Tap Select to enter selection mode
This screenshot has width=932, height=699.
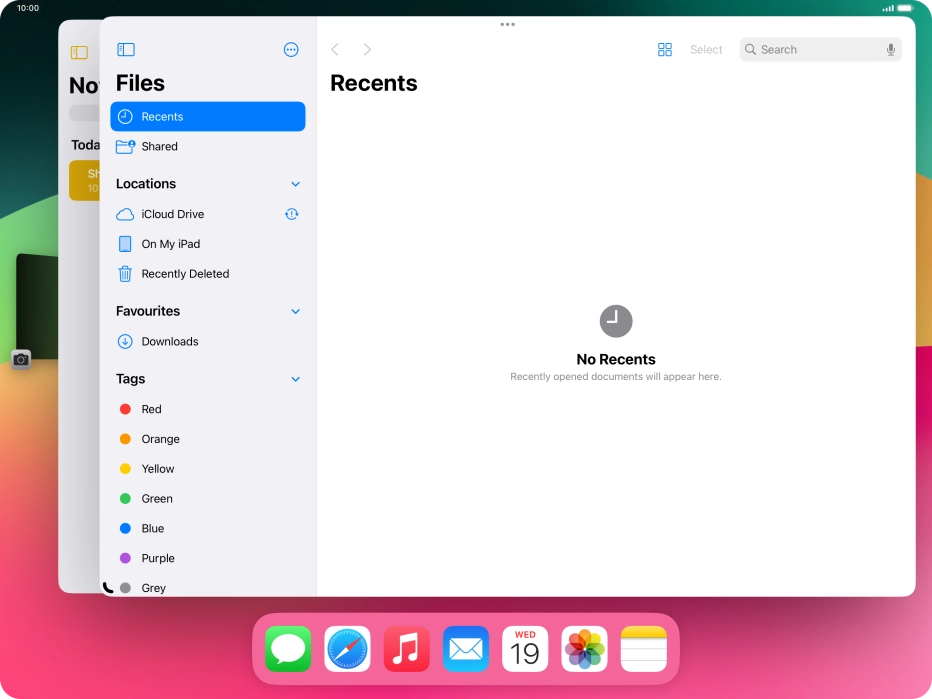tap(706, 49)
